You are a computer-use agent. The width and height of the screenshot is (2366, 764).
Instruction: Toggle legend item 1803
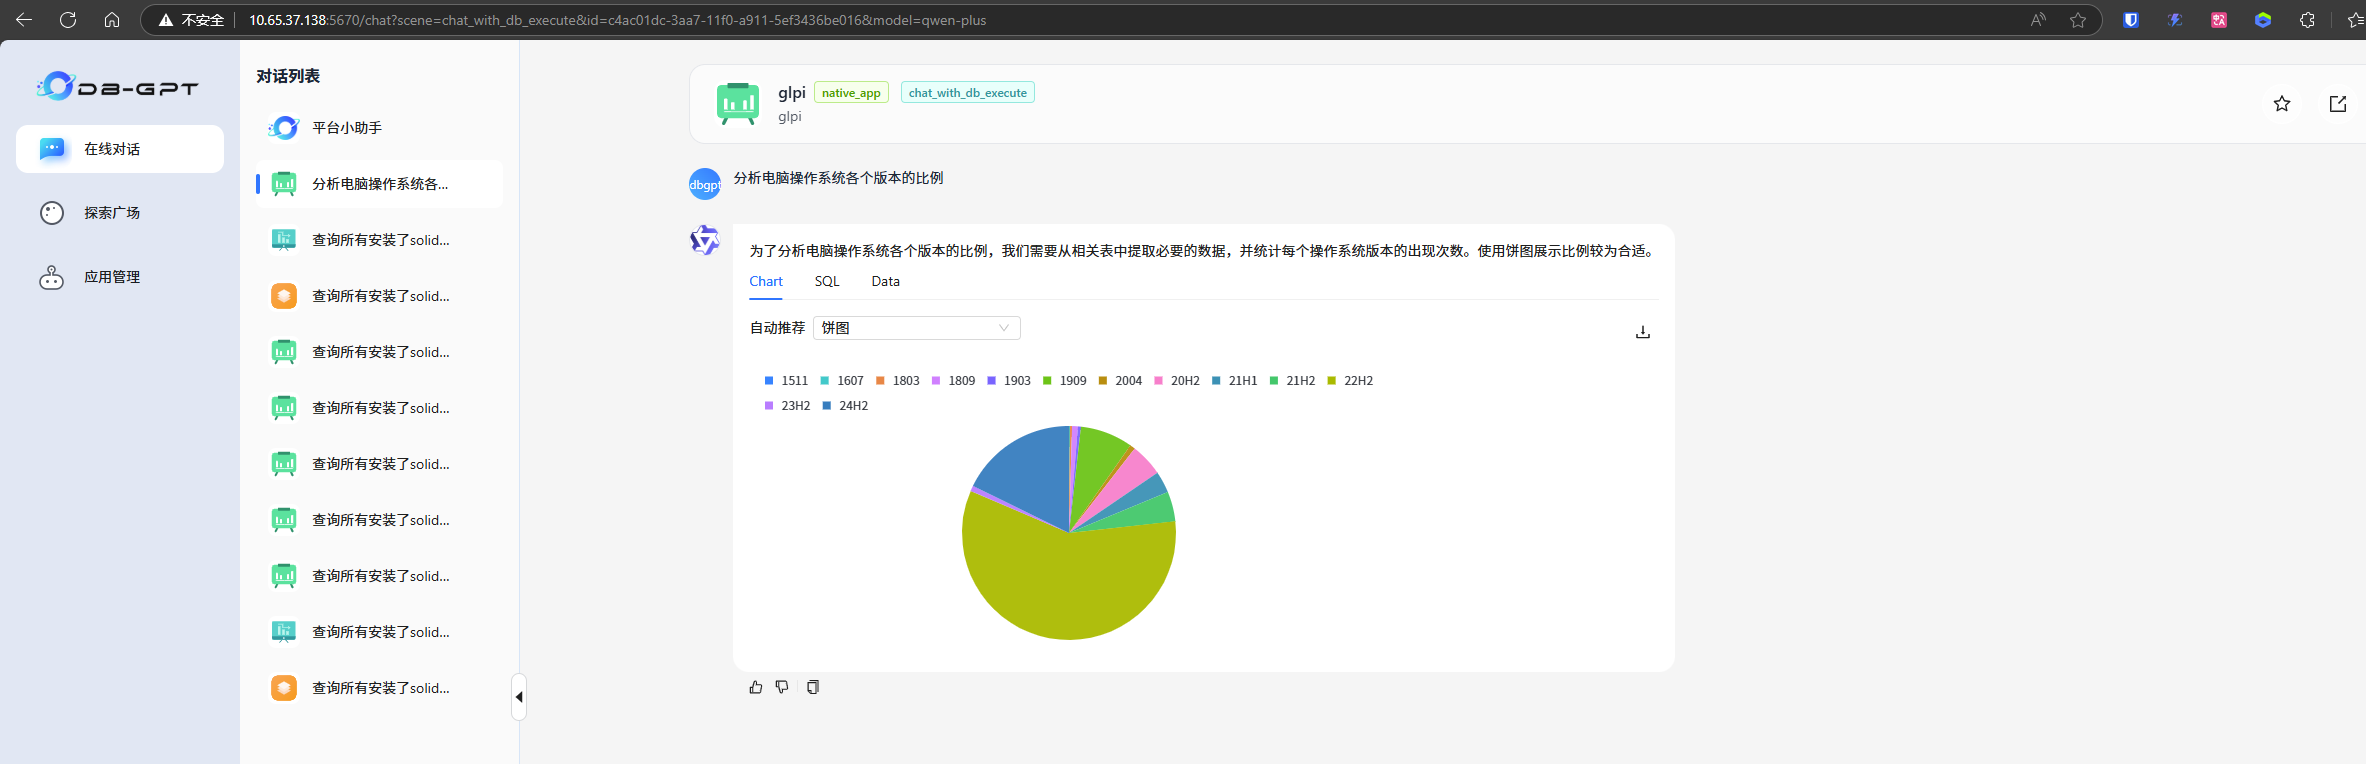(897, 381)
